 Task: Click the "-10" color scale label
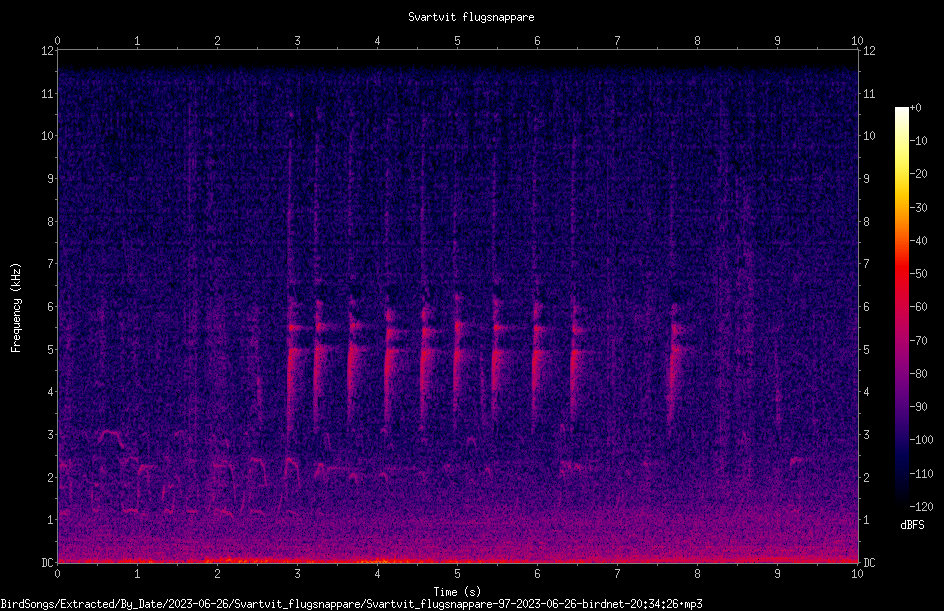[919, 141]
